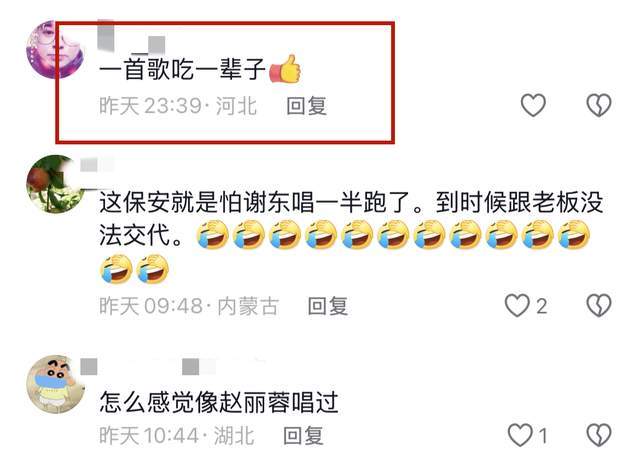Dislike the 赵丽蓉 comment with broken heart
This screenshot has height=466, width=640.
coord(598,435)
